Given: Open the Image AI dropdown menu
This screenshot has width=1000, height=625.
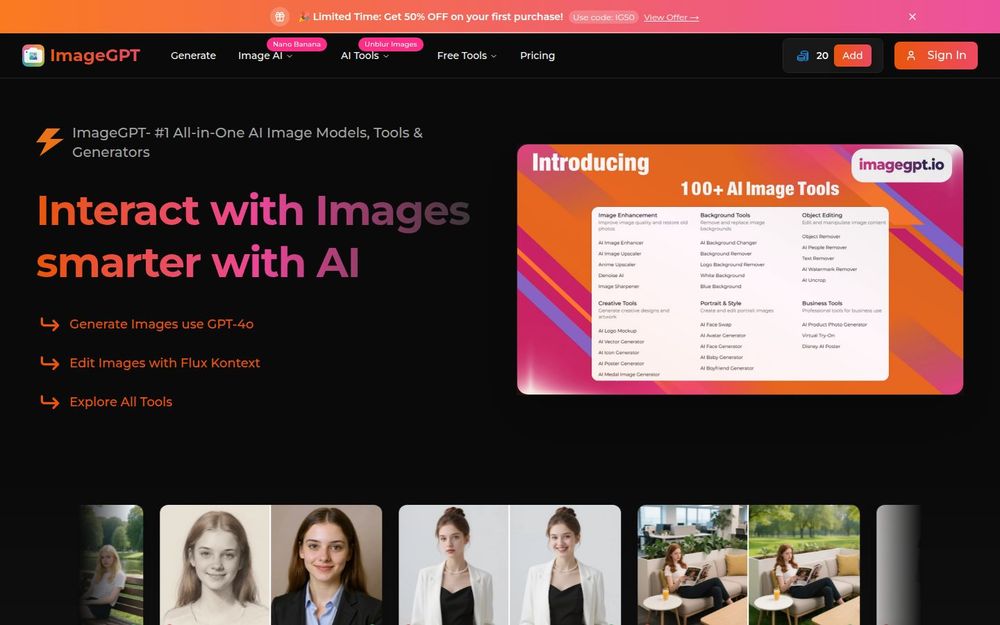Looking at the screenshot, I should [262, 56].
